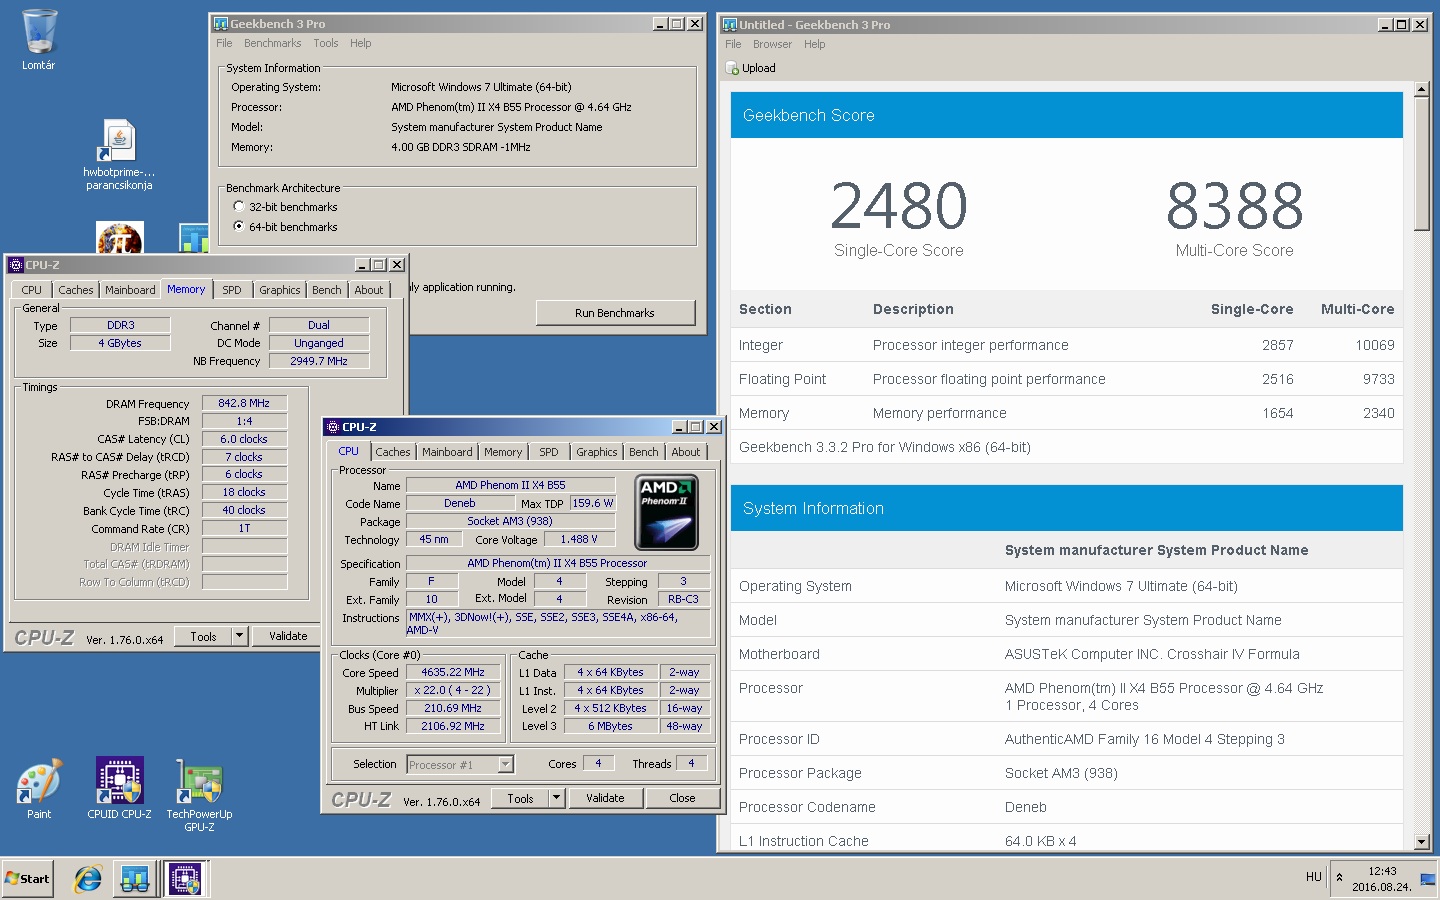Screen dimensions: 1440x900
Task: Click Validate button in Memory CPU-Z window
Action: 288,636
